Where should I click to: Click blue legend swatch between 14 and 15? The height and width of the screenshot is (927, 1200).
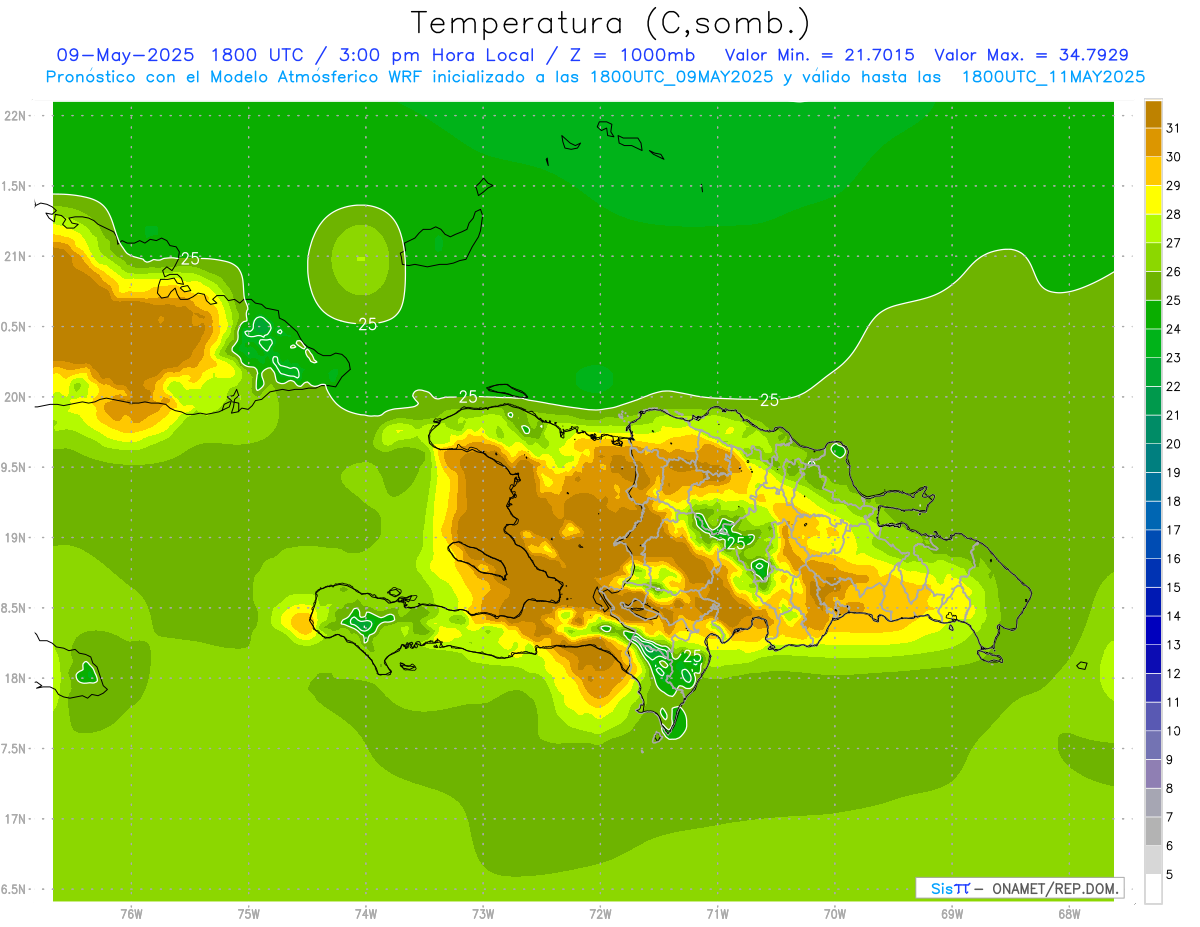[1153, 602]
